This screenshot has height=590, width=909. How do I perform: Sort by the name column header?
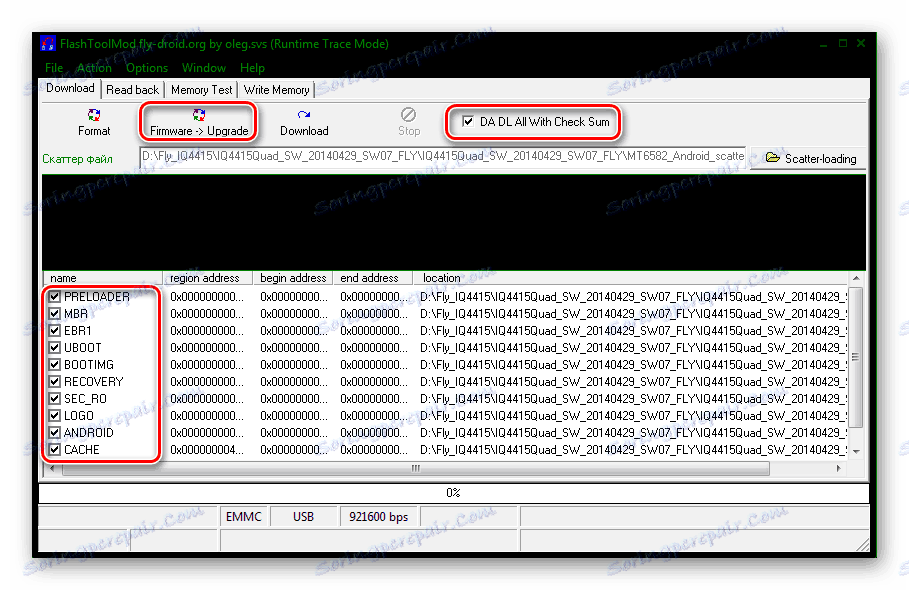pyautogui.click(x=102, y=278)
